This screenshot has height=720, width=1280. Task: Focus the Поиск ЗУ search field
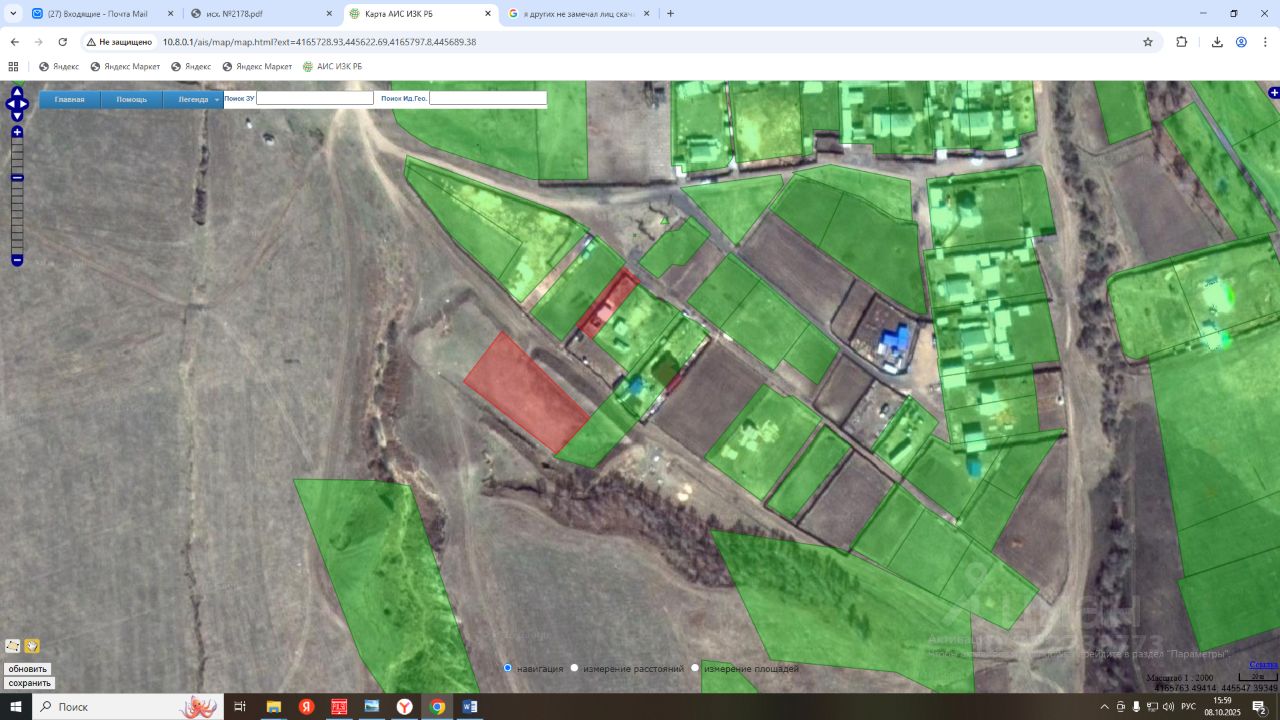315,98
